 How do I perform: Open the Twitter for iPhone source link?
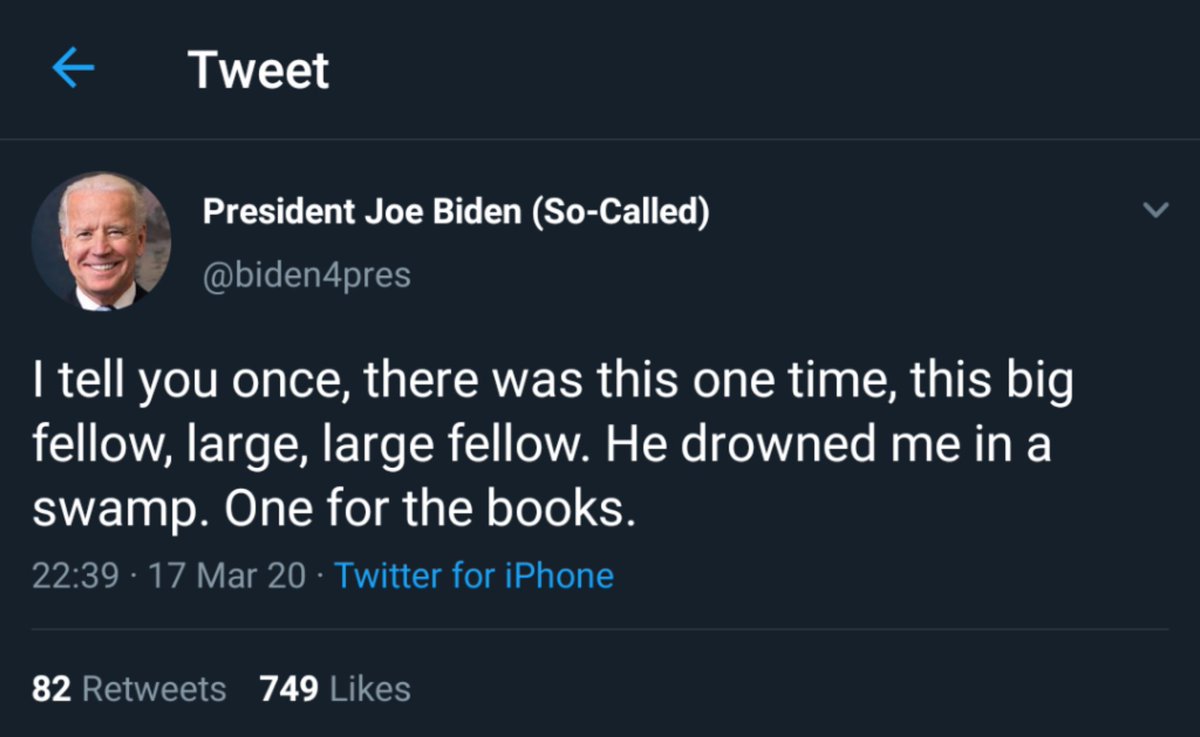coord(473,576)
